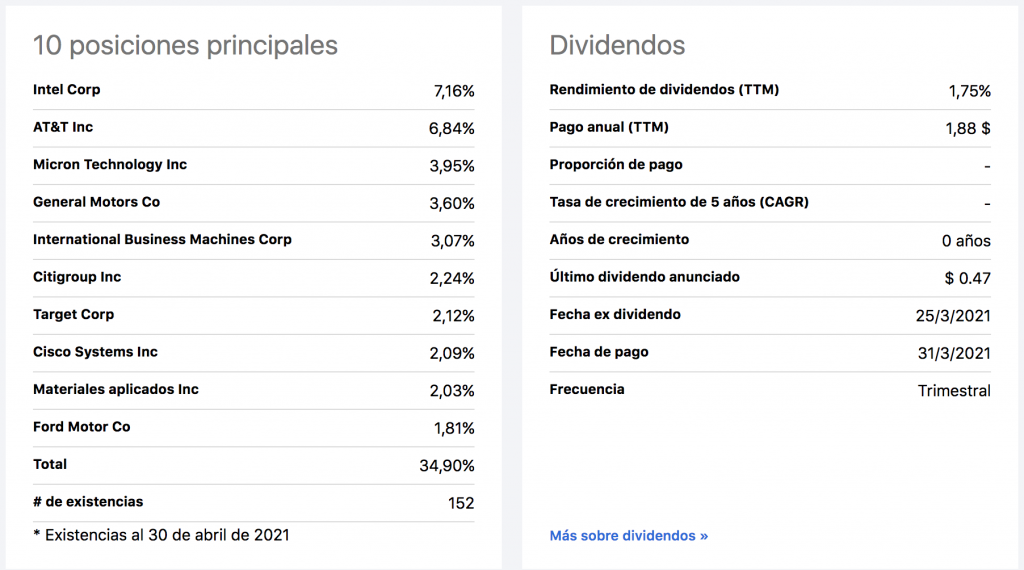Select the AT&T Inc holding
This screenshot has width=1024, height=570.
[x=63, y=127]
